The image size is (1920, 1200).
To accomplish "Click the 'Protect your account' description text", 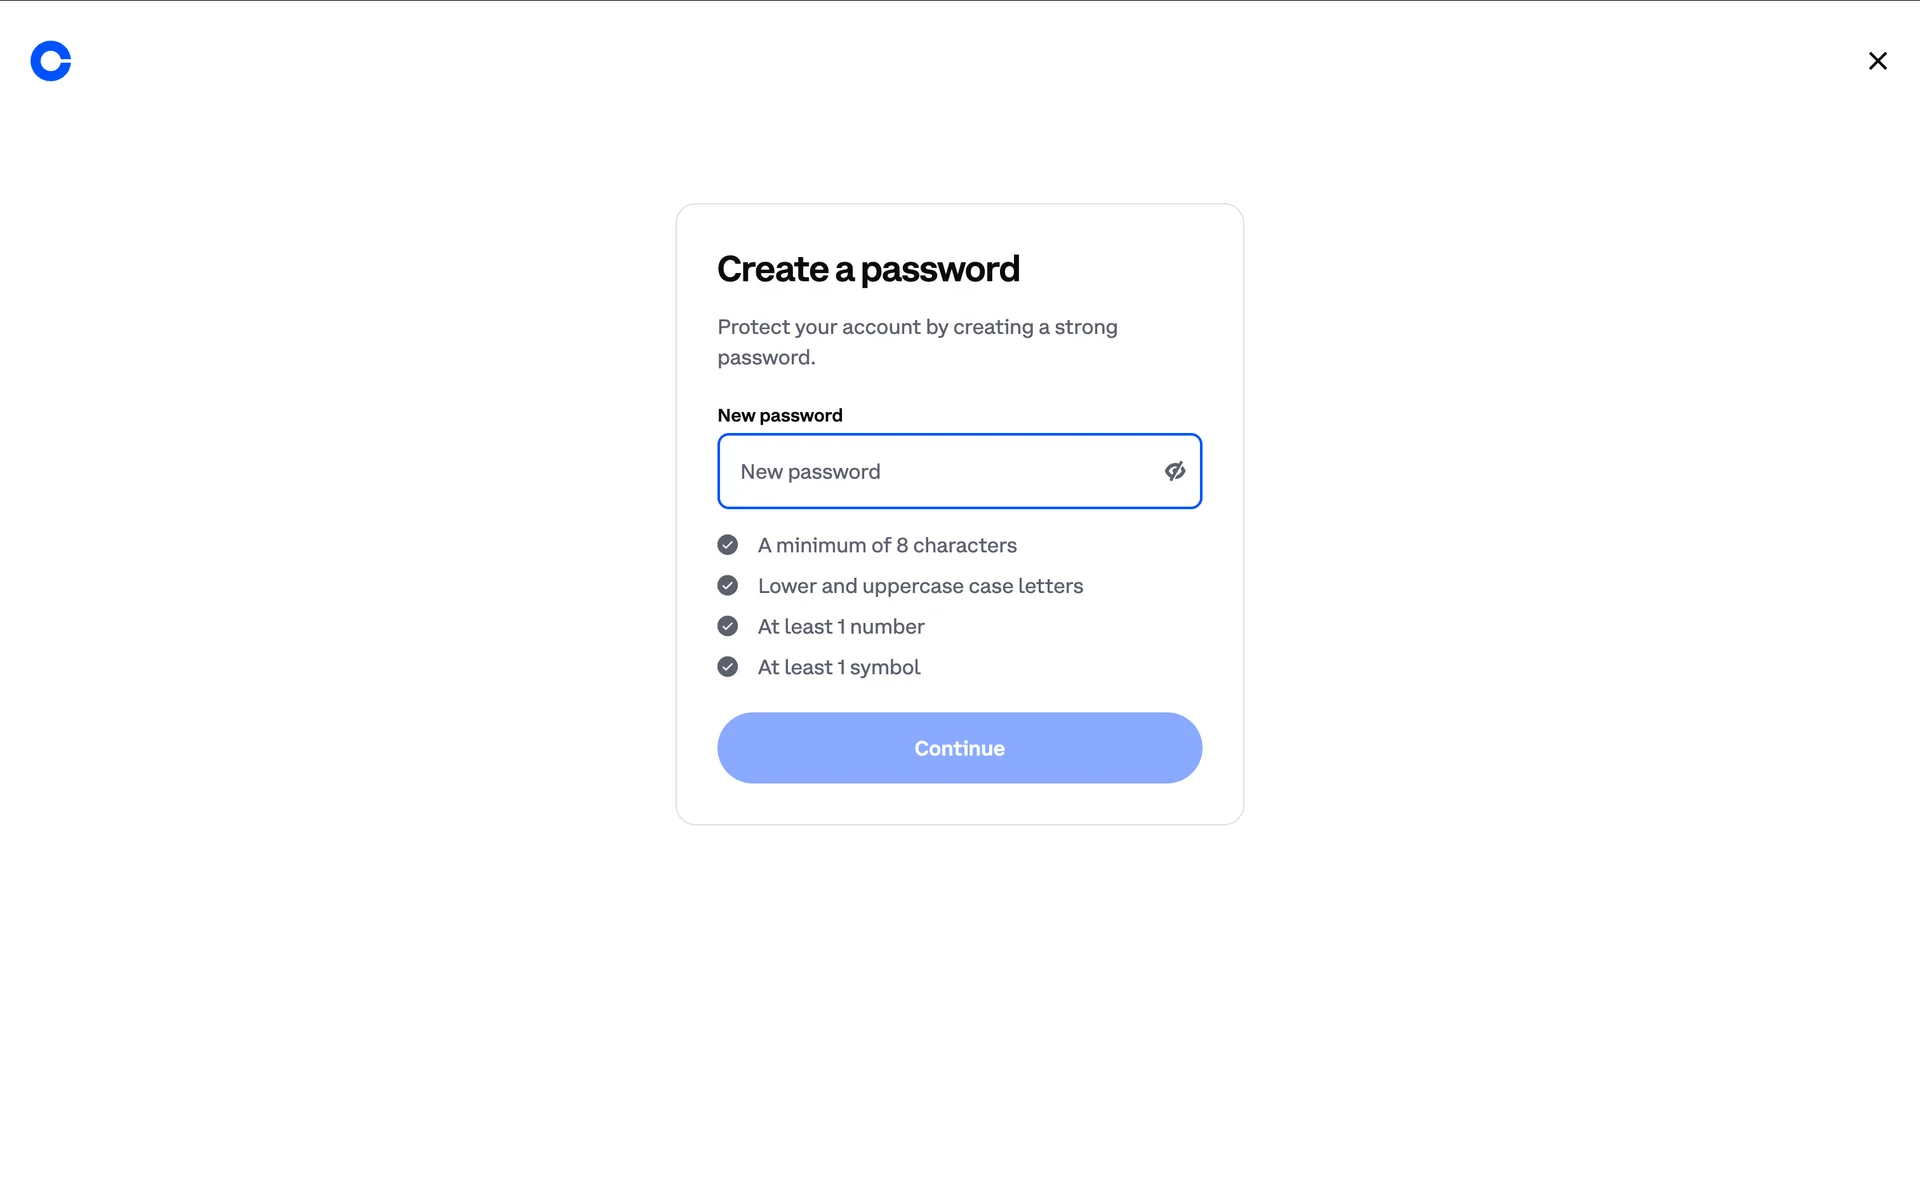I will [x=917, y=327].
